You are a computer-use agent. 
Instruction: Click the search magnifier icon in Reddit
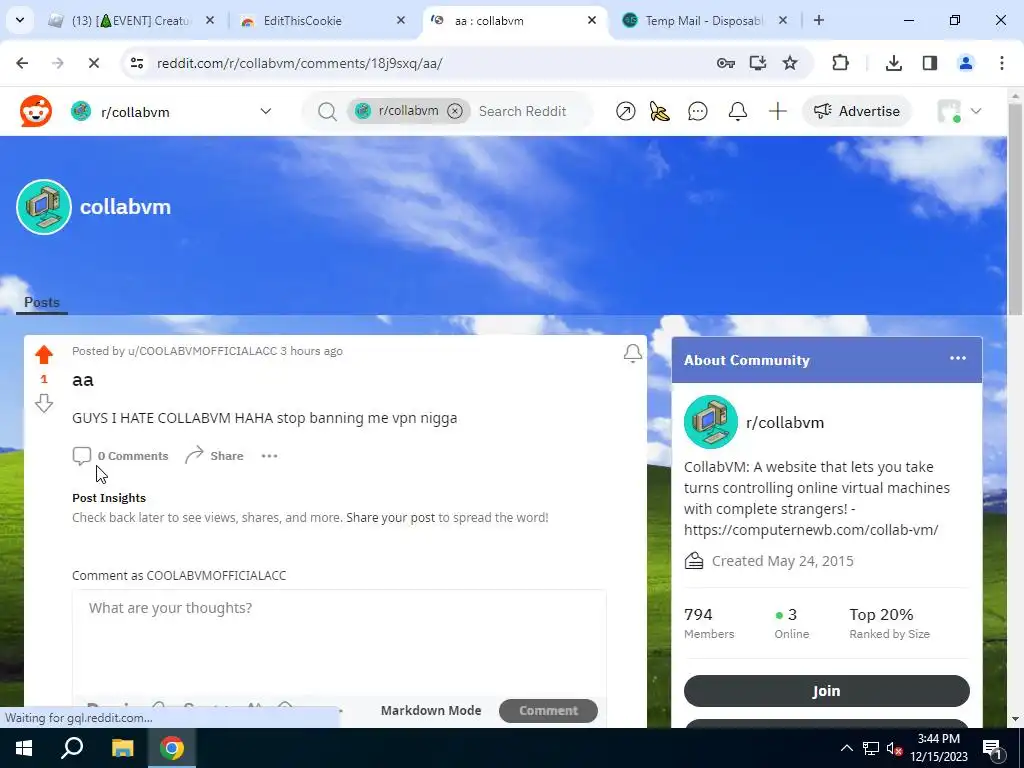pyautogui.click(x=327, y=112)
